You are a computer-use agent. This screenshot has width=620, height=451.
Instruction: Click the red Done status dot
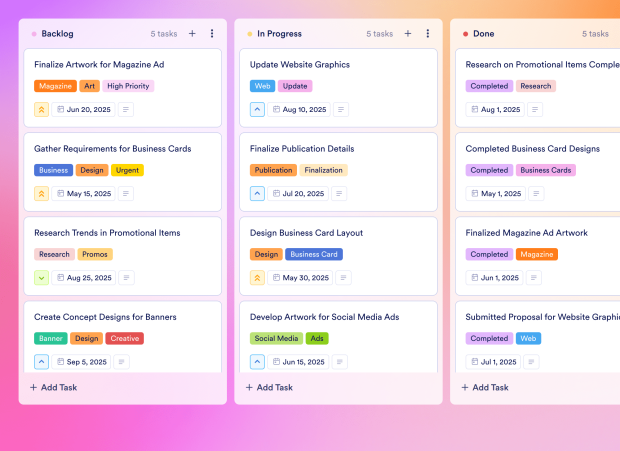pos(466,34)
